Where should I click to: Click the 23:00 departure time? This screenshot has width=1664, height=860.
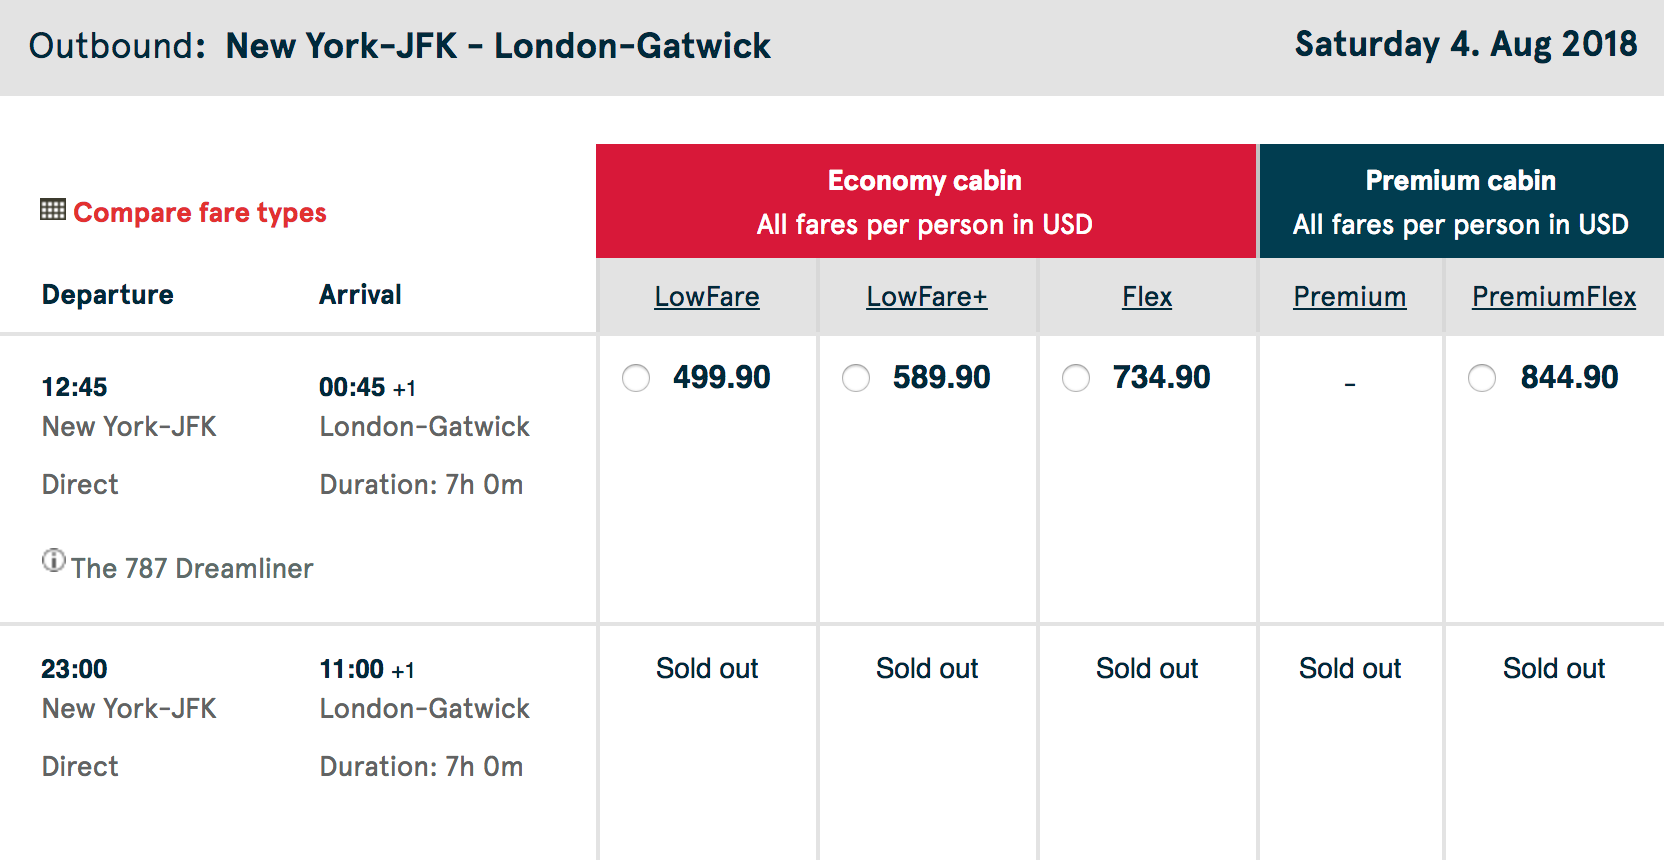74,669
